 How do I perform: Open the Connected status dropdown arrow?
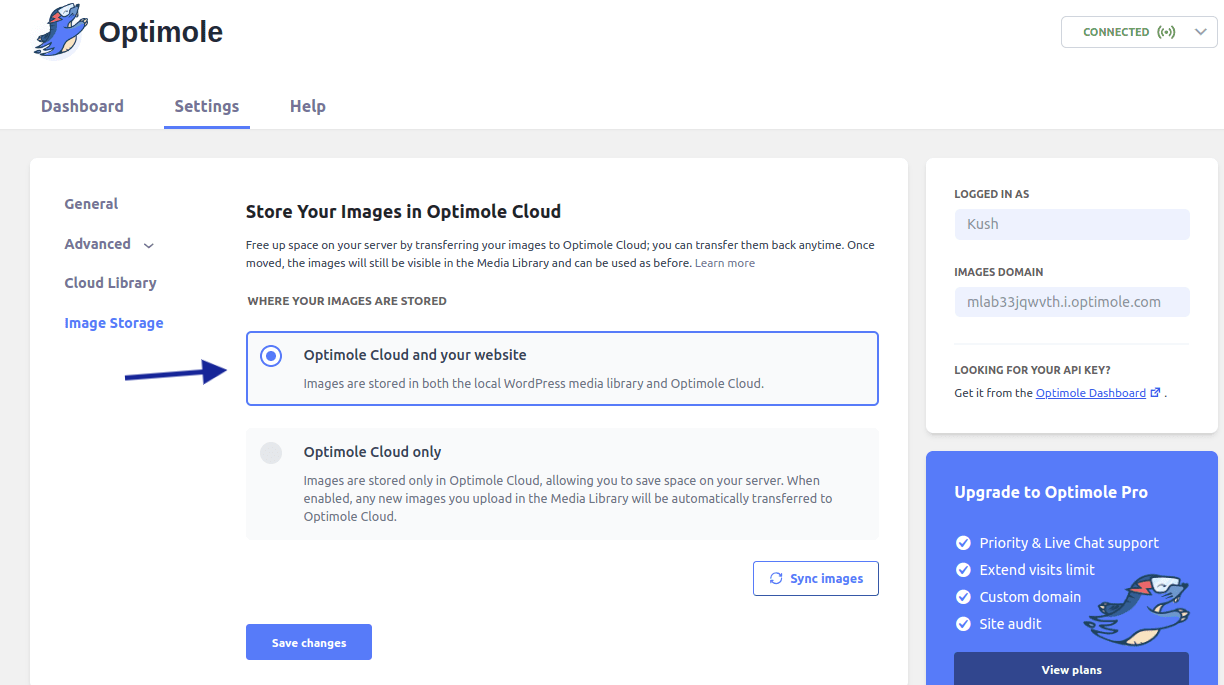1201,32
